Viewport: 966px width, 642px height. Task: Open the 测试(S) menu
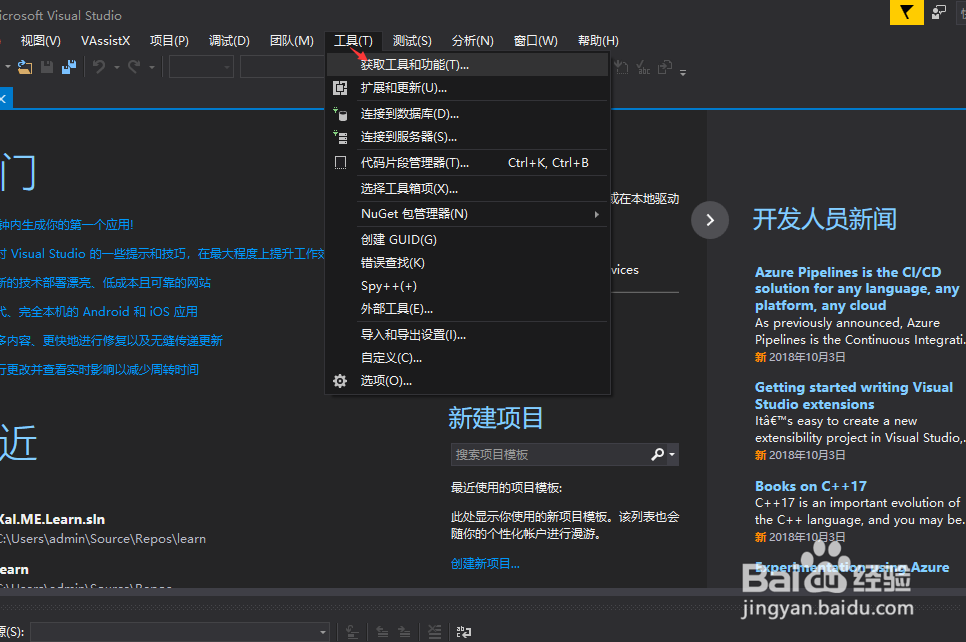pos(412,41)
